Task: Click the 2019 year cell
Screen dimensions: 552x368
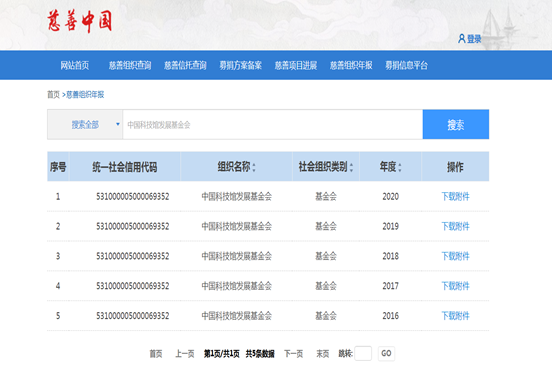Action: point(391,226)
